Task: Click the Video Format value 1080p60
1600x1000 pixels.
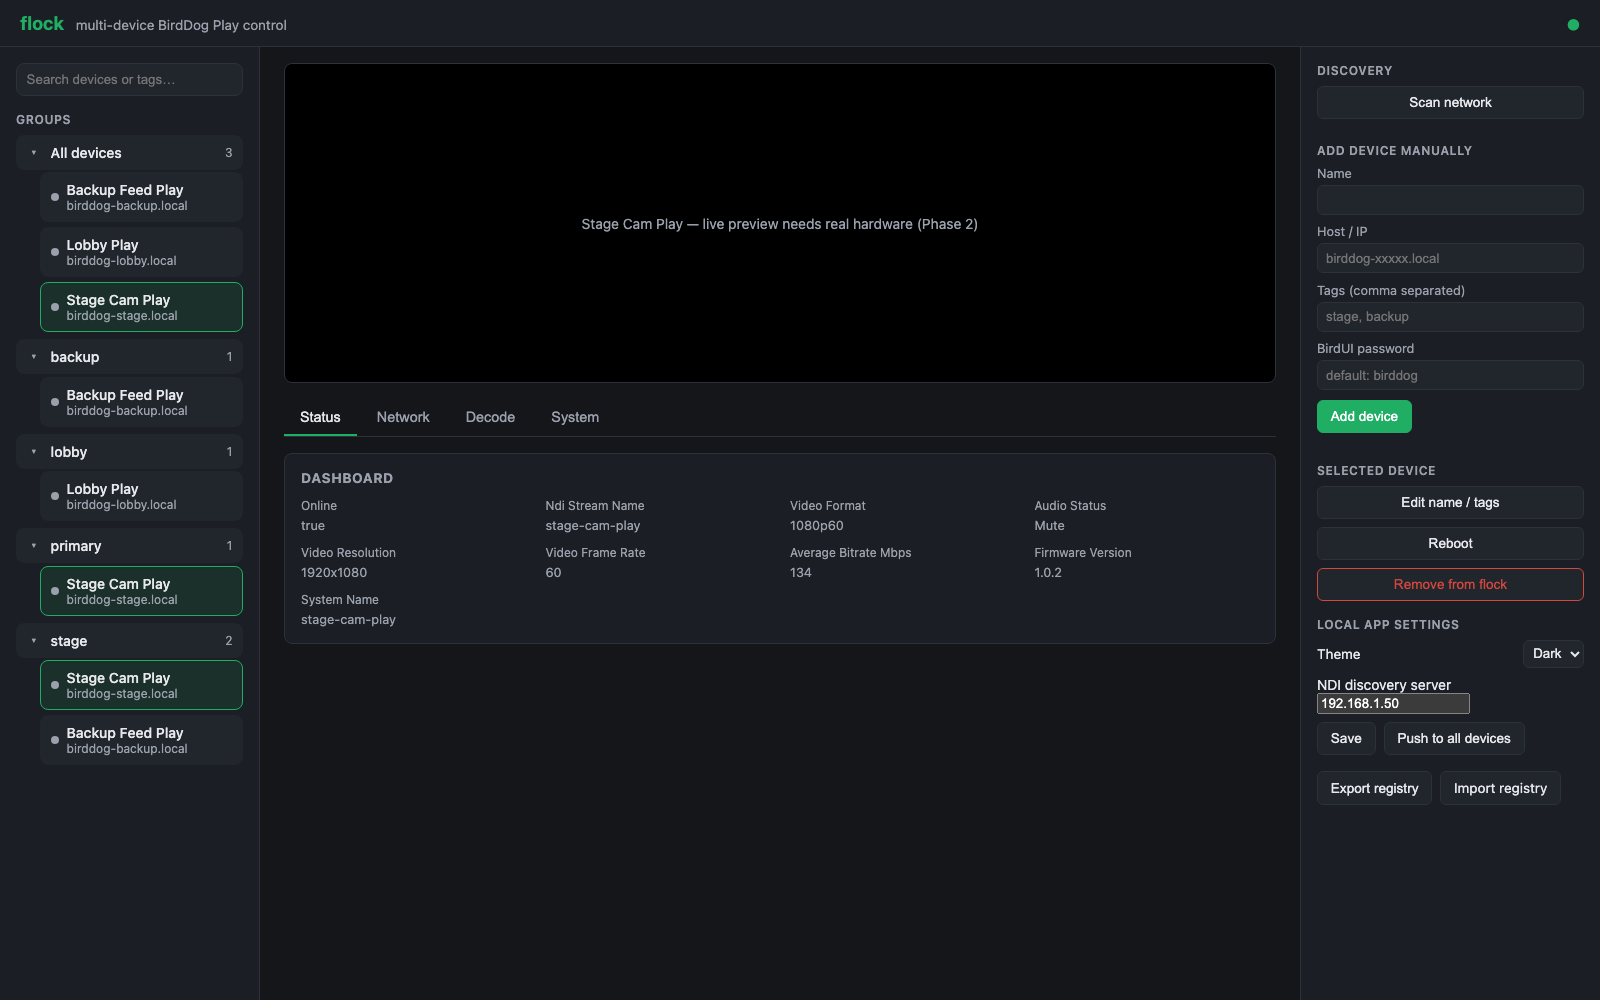Action: pos(817,526)
